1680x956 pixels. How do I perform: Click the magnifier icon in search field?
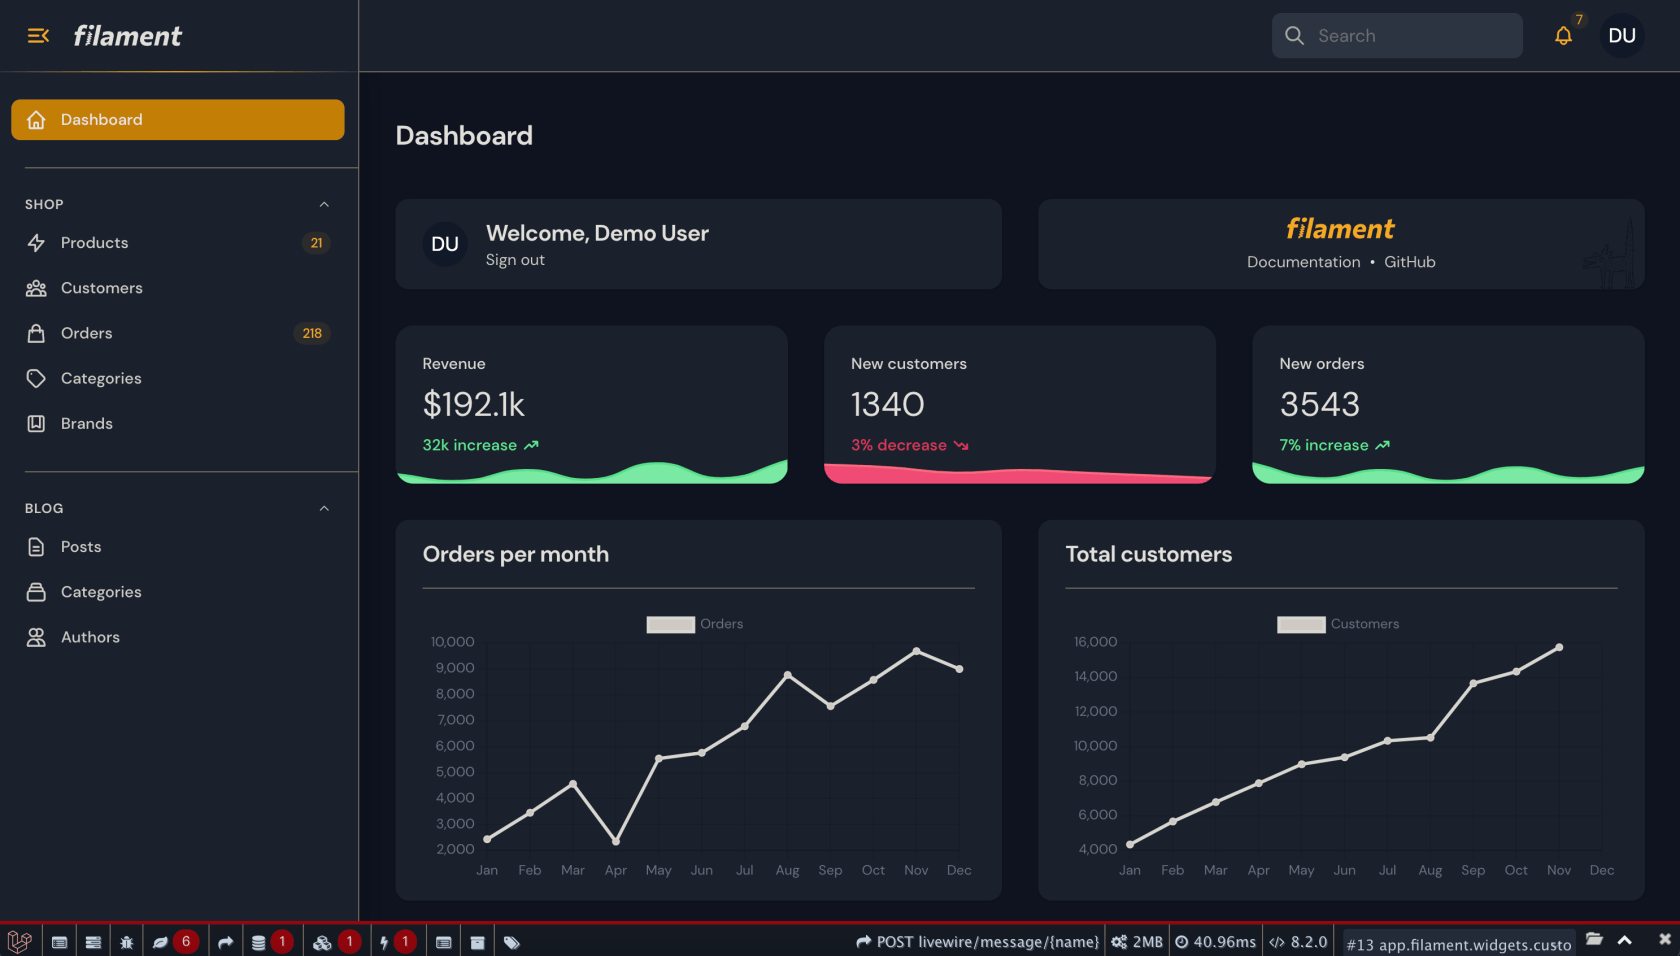pyautogui.click(x=1294, y=36)
